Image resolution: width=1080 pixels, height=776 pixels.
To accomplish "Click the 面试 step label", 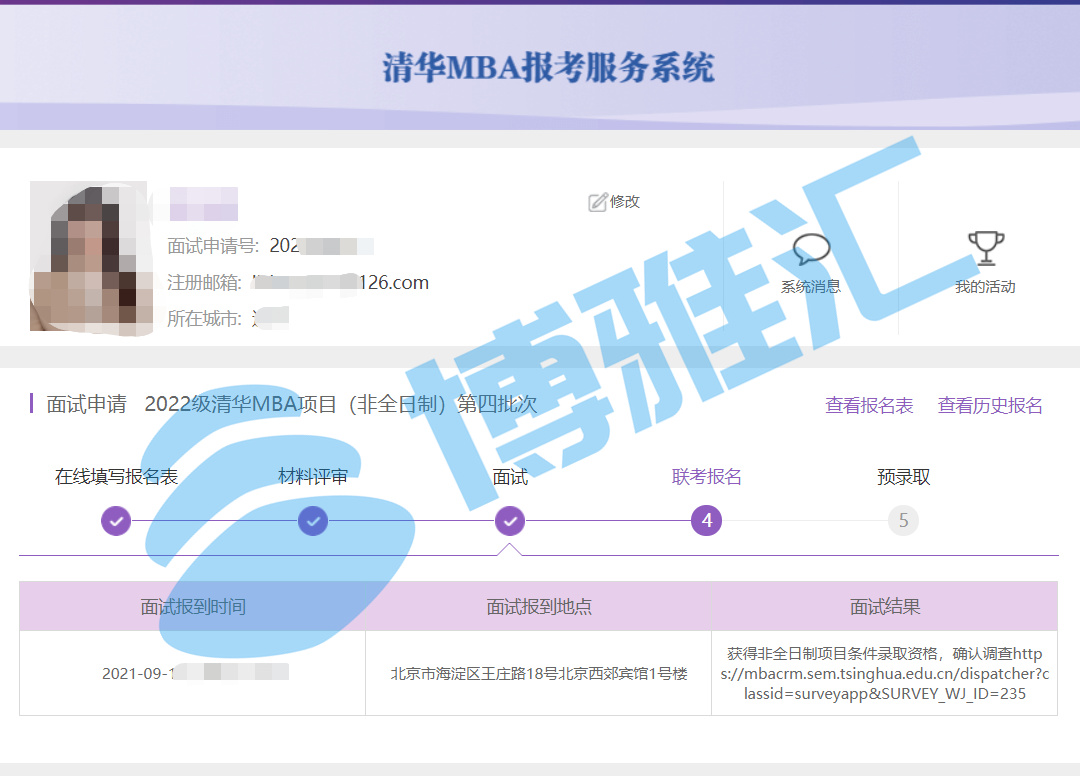I will [510, 476].
